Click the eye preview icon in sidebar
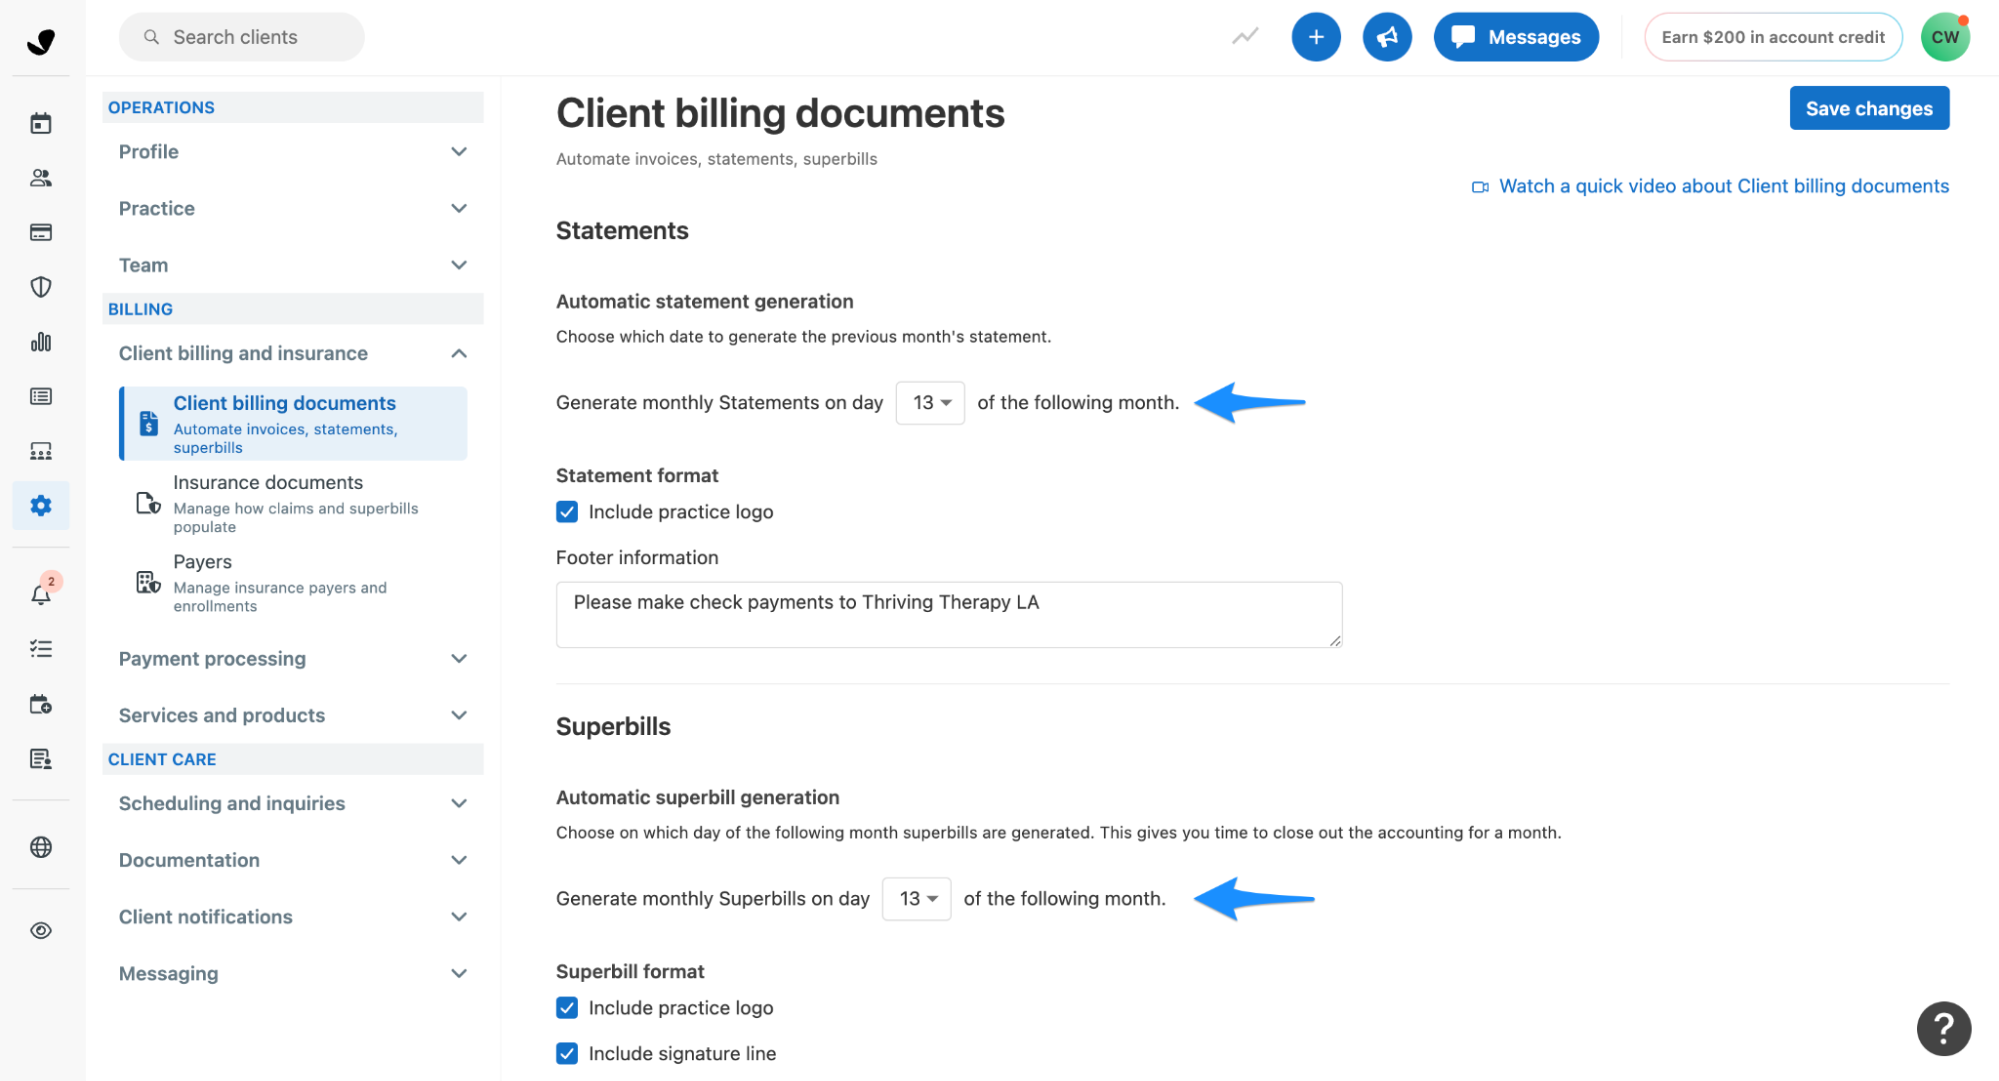The width and height of the screenshot is (1999, 1081). [x=41, y=930]
